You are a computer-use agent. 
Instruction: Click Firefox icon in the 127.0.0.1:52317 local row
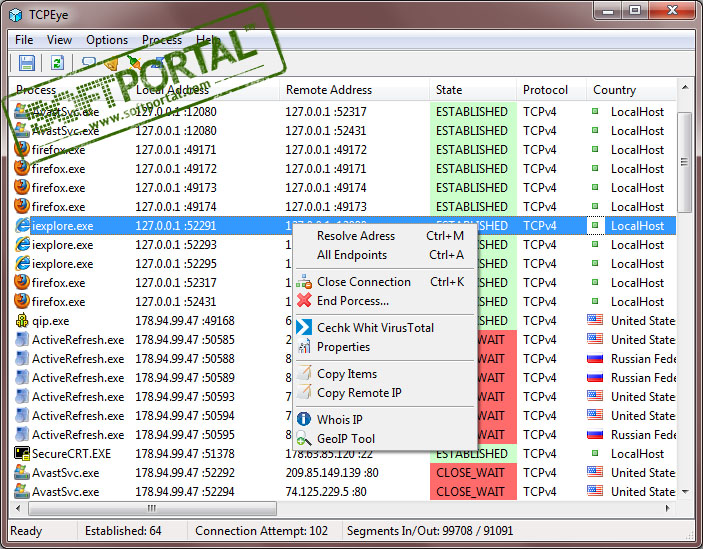click(22, 282)
